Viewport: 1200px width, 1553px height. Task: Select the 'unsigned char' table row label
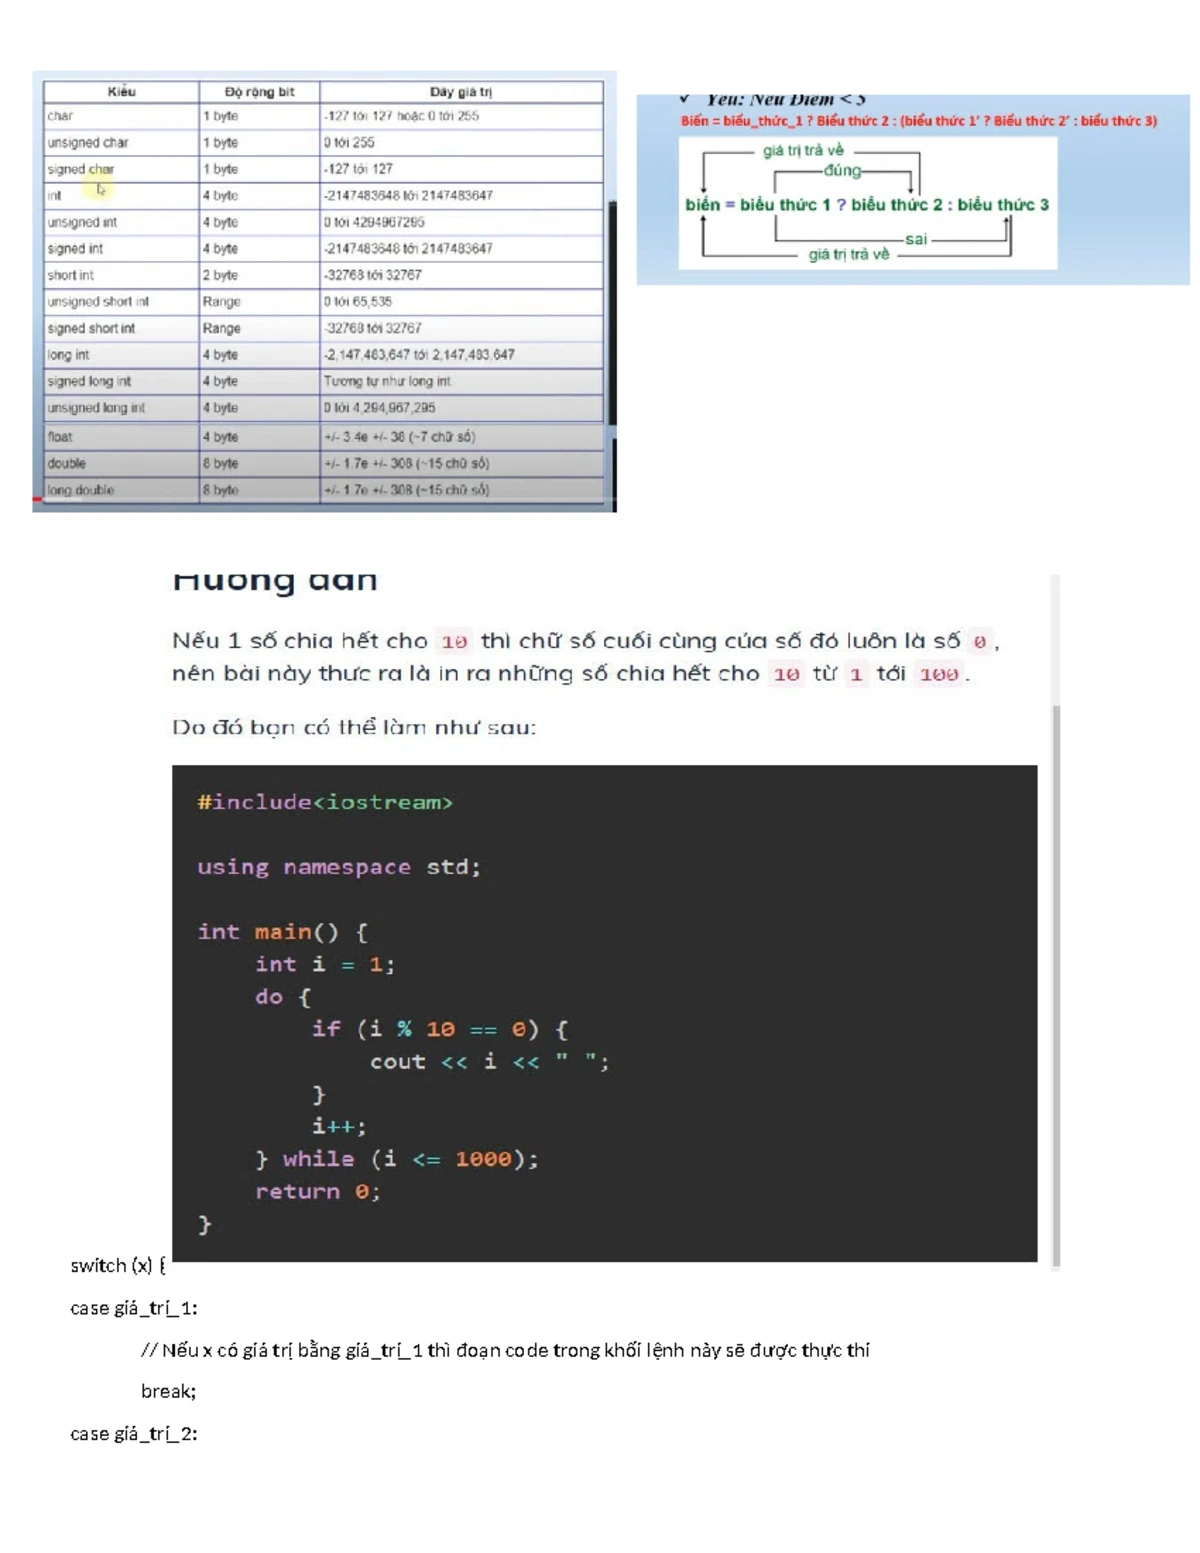(x=88, y=143)
